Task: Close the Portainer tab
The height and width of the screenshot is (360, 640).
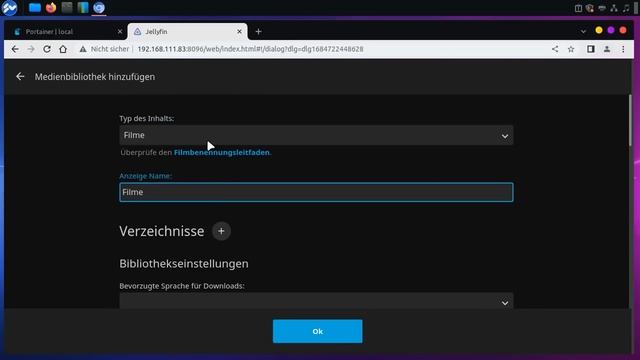Action: (120, 31)
